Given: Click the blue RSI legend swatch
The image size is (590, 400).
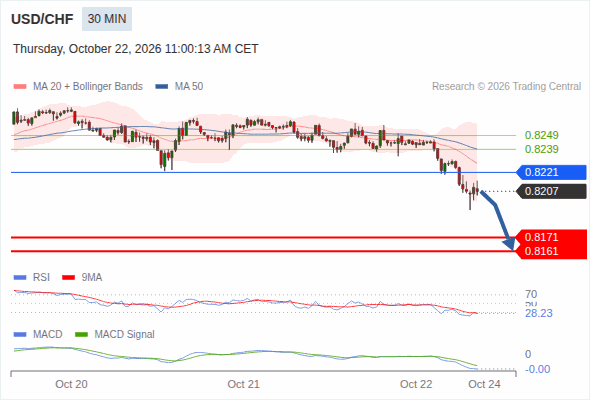Looking at the screenshot, I should click(x=20, y=278).
